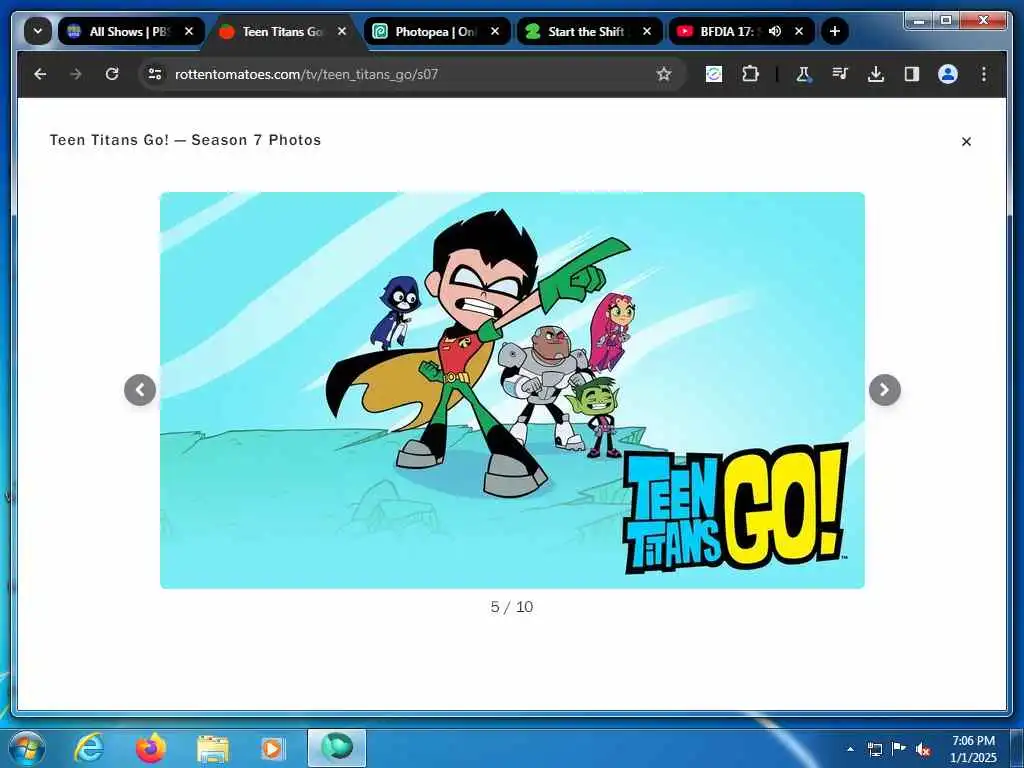The width and height of the screenshot is (1024, 768).
Task: Close the Season 7 Photos gallery
Action: pos(967,141)
